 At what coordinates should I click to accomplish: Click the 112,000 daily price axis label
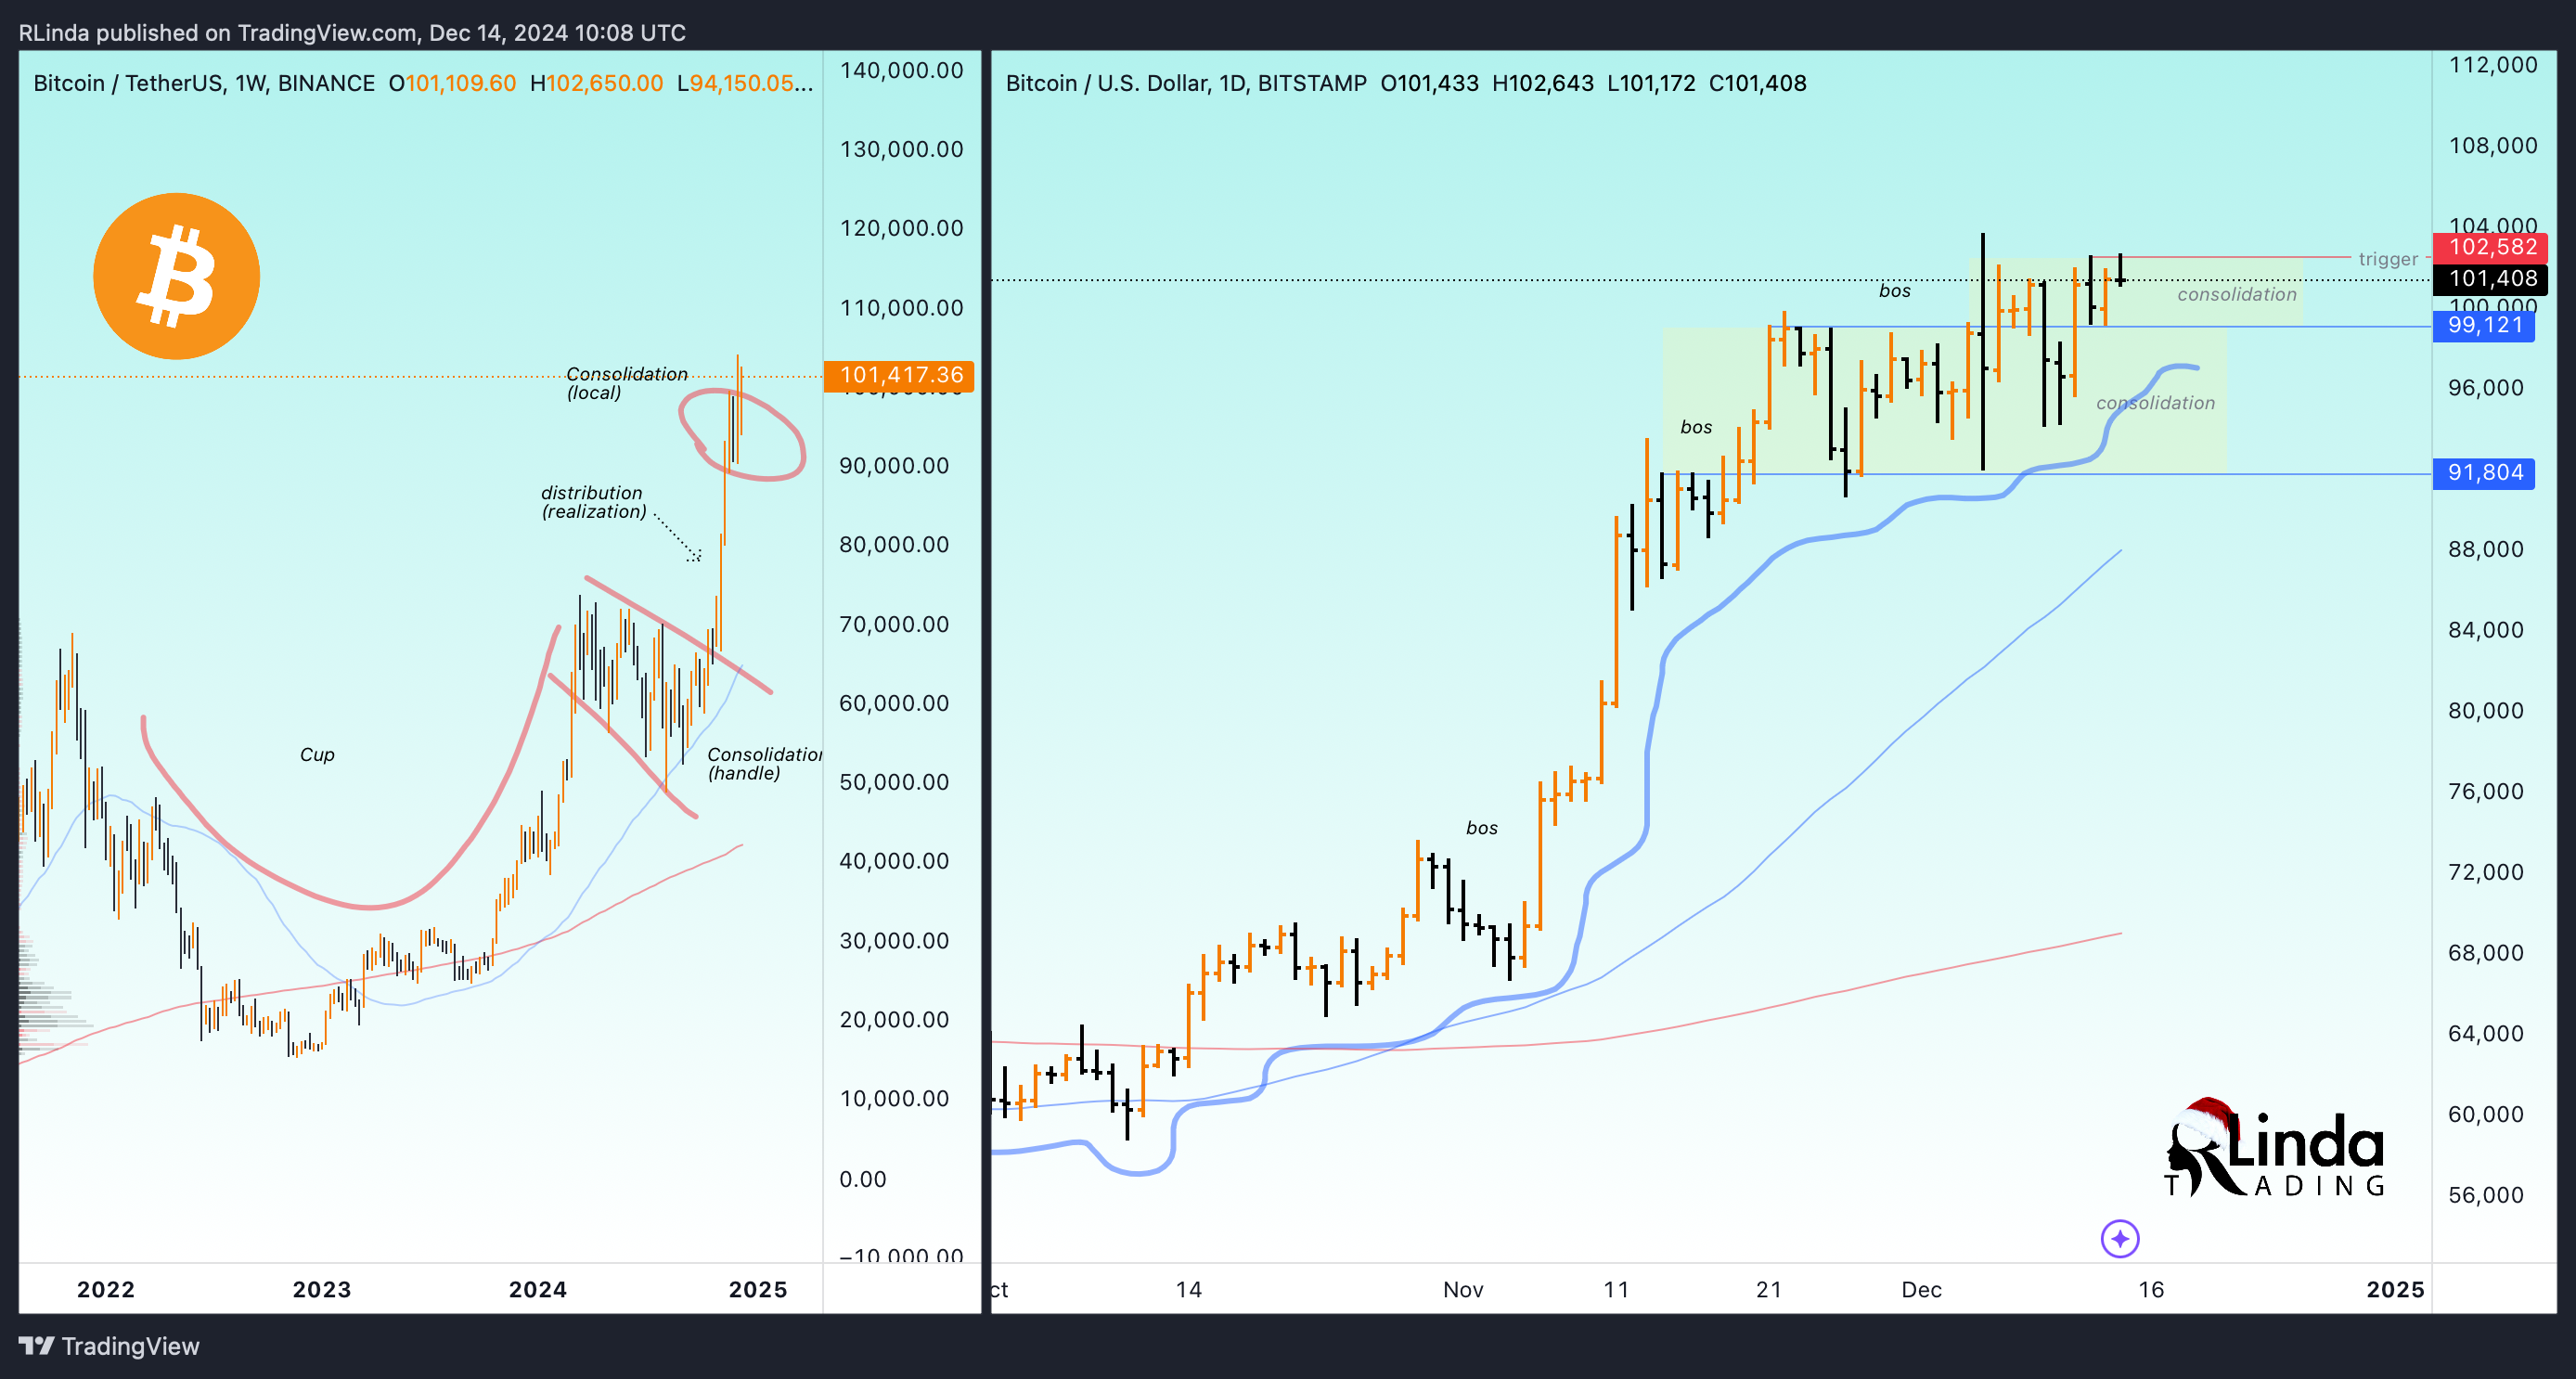(2492, 65)
